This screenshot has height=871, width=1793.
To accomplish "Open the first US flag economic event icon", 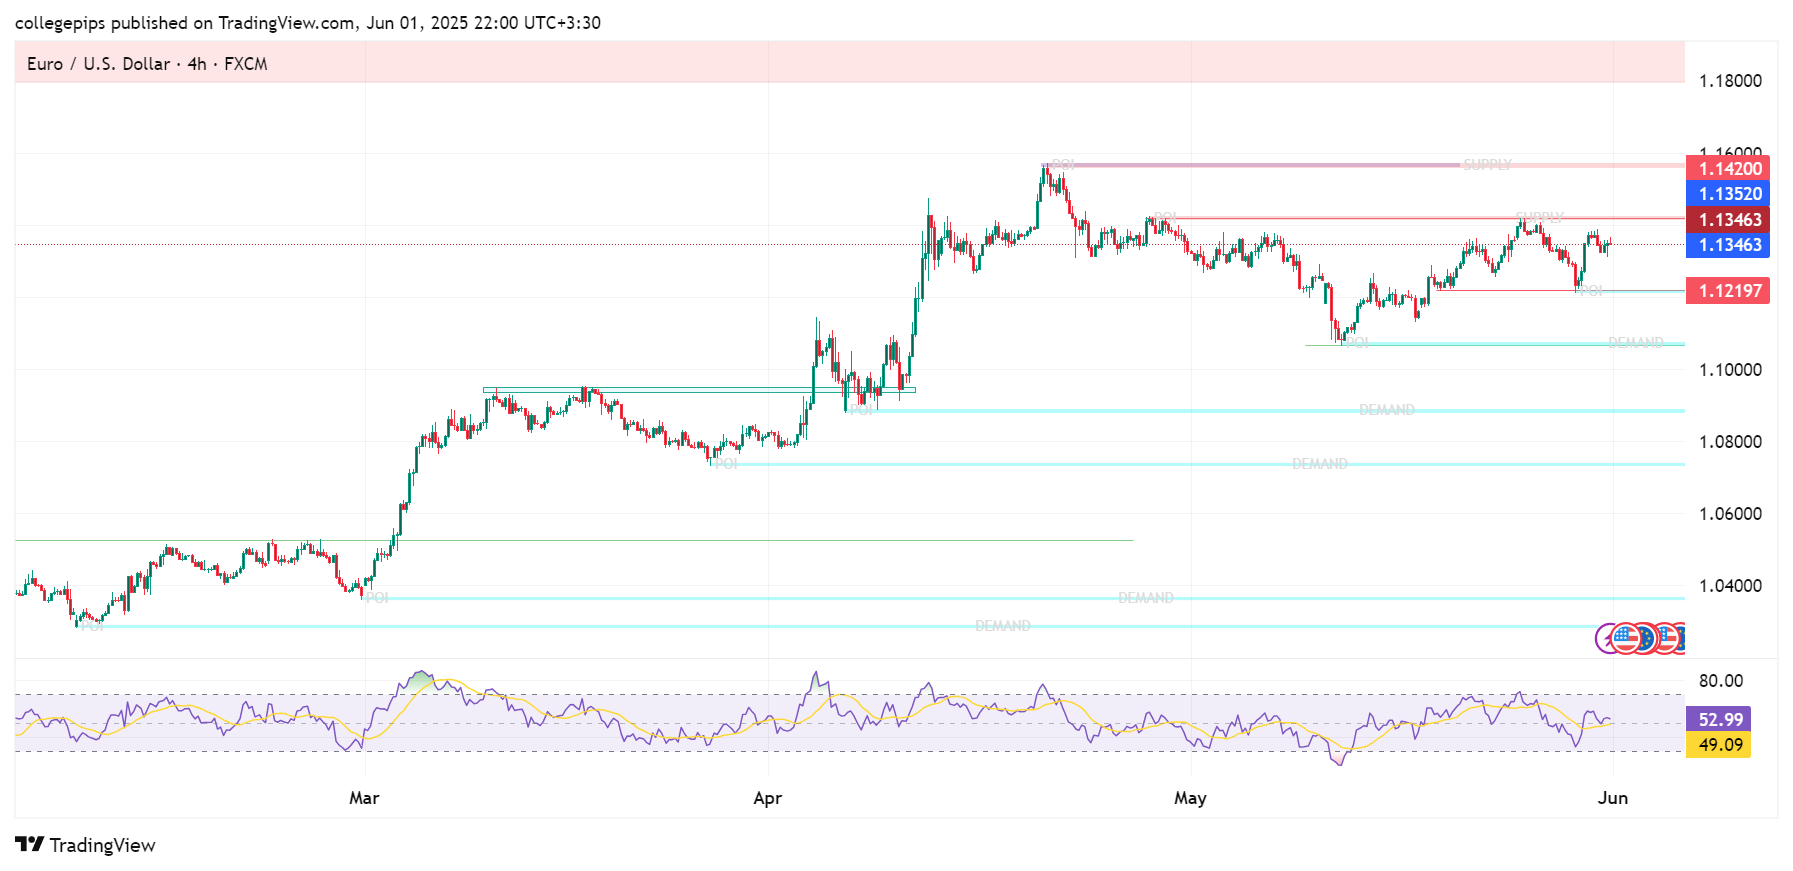I will [1625, 638].
